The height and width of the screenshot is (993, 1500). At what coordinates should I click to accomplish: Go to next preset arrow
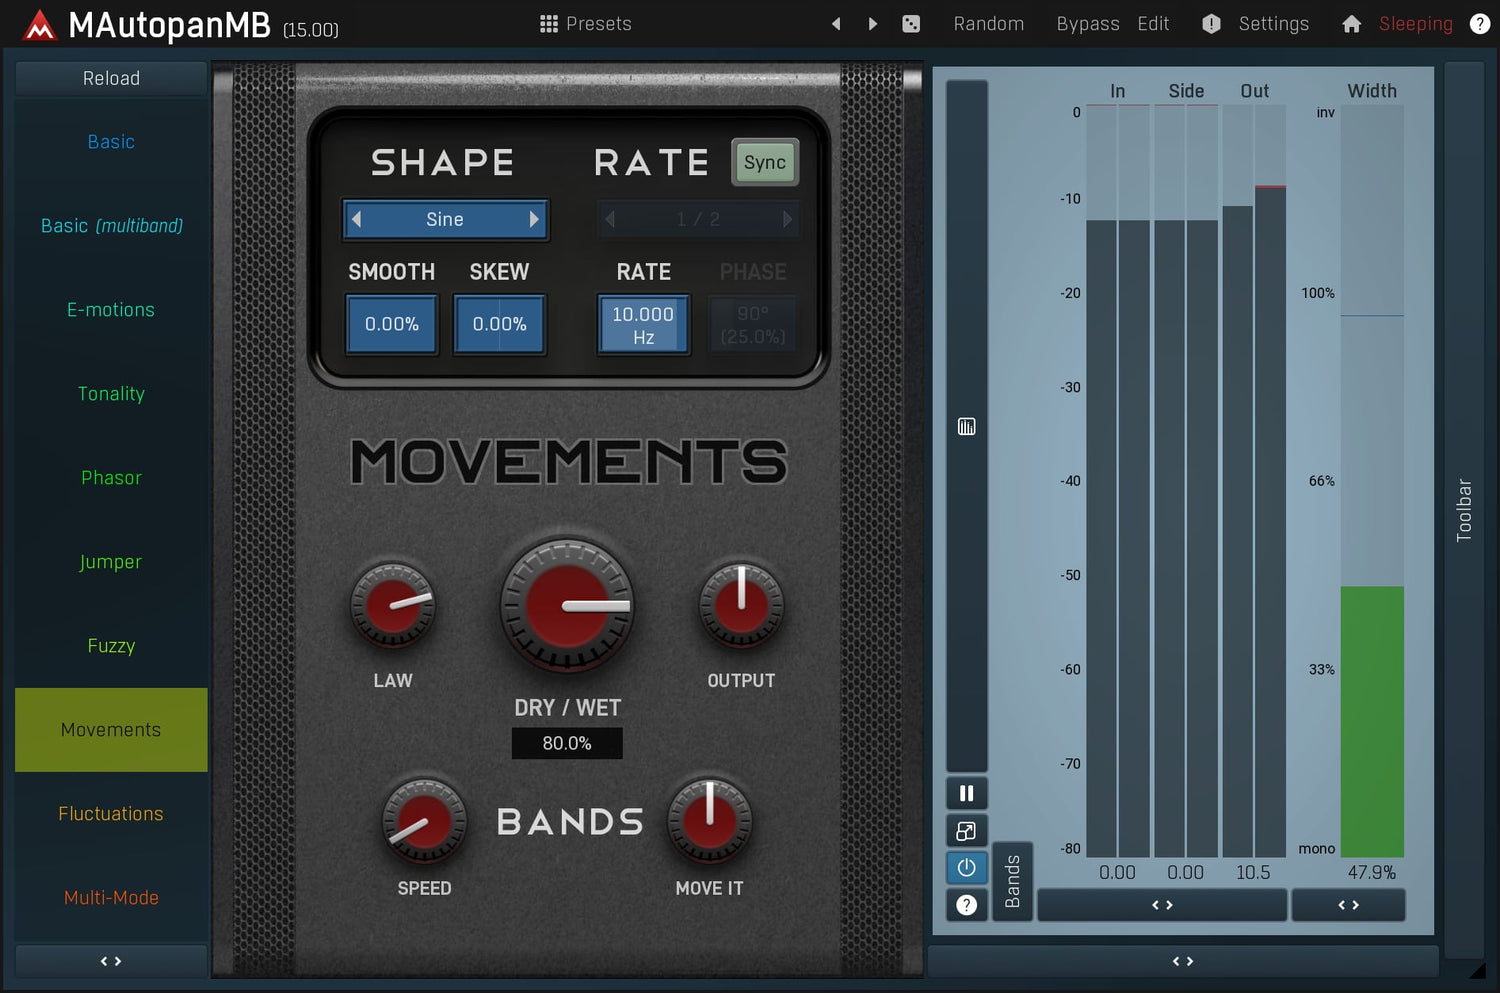click(873, 24)
